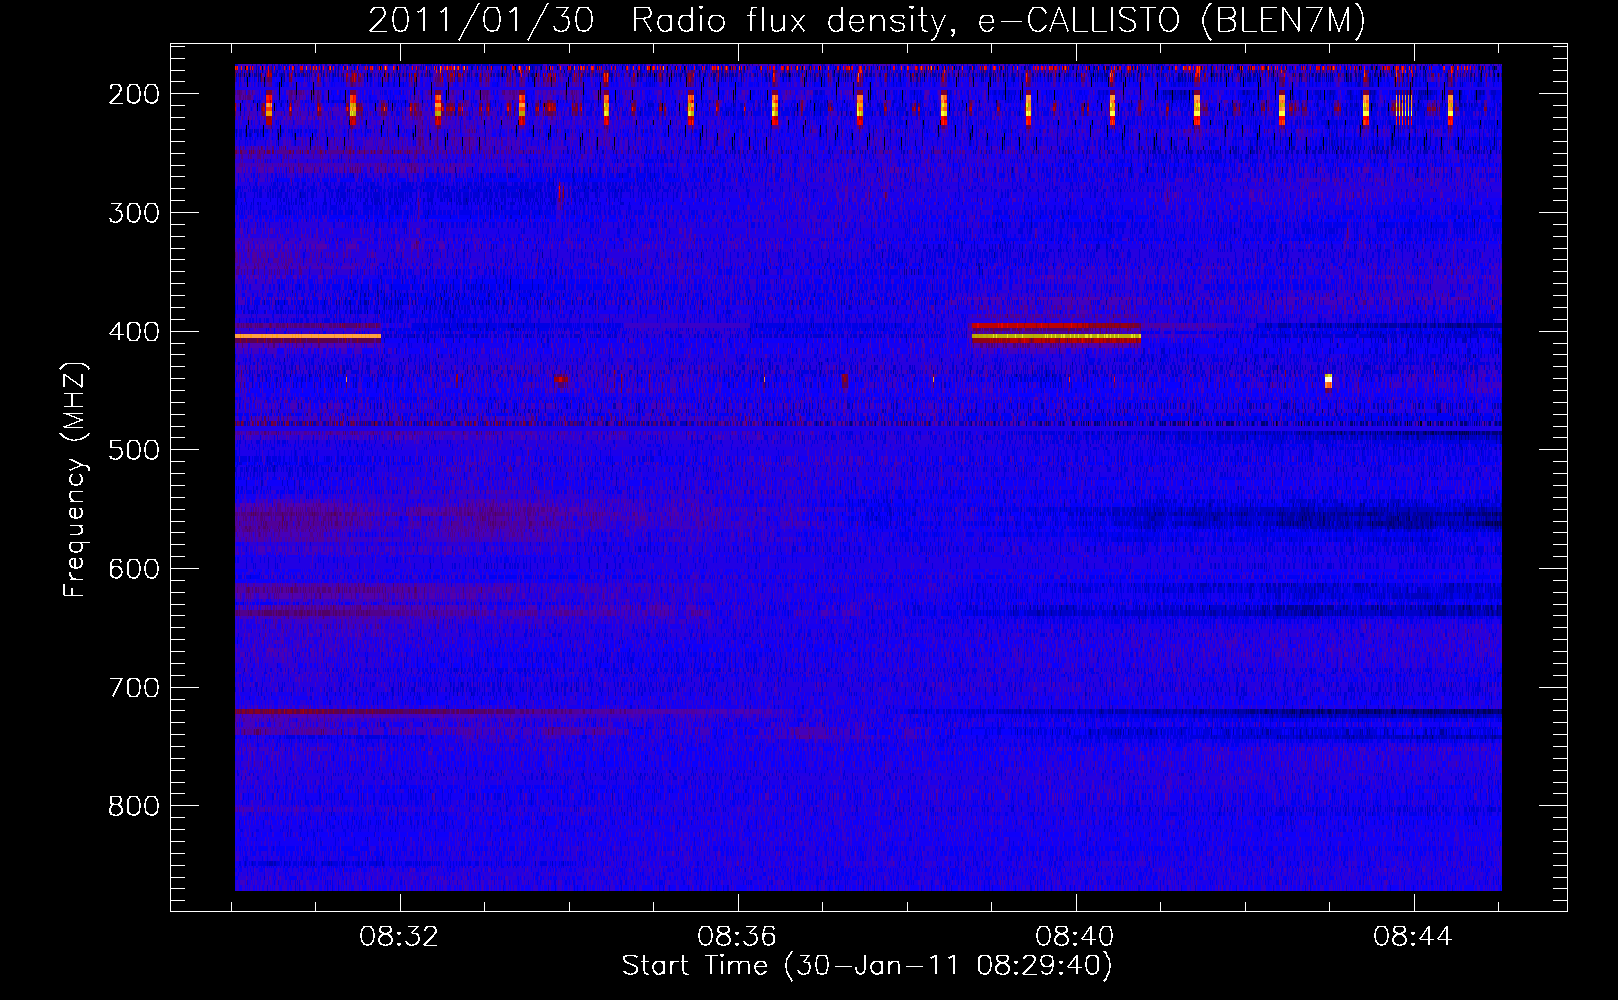Click the 800 frequency tick label
The height and width of the screenshot is (1000, 1618).
pos(134,806)
